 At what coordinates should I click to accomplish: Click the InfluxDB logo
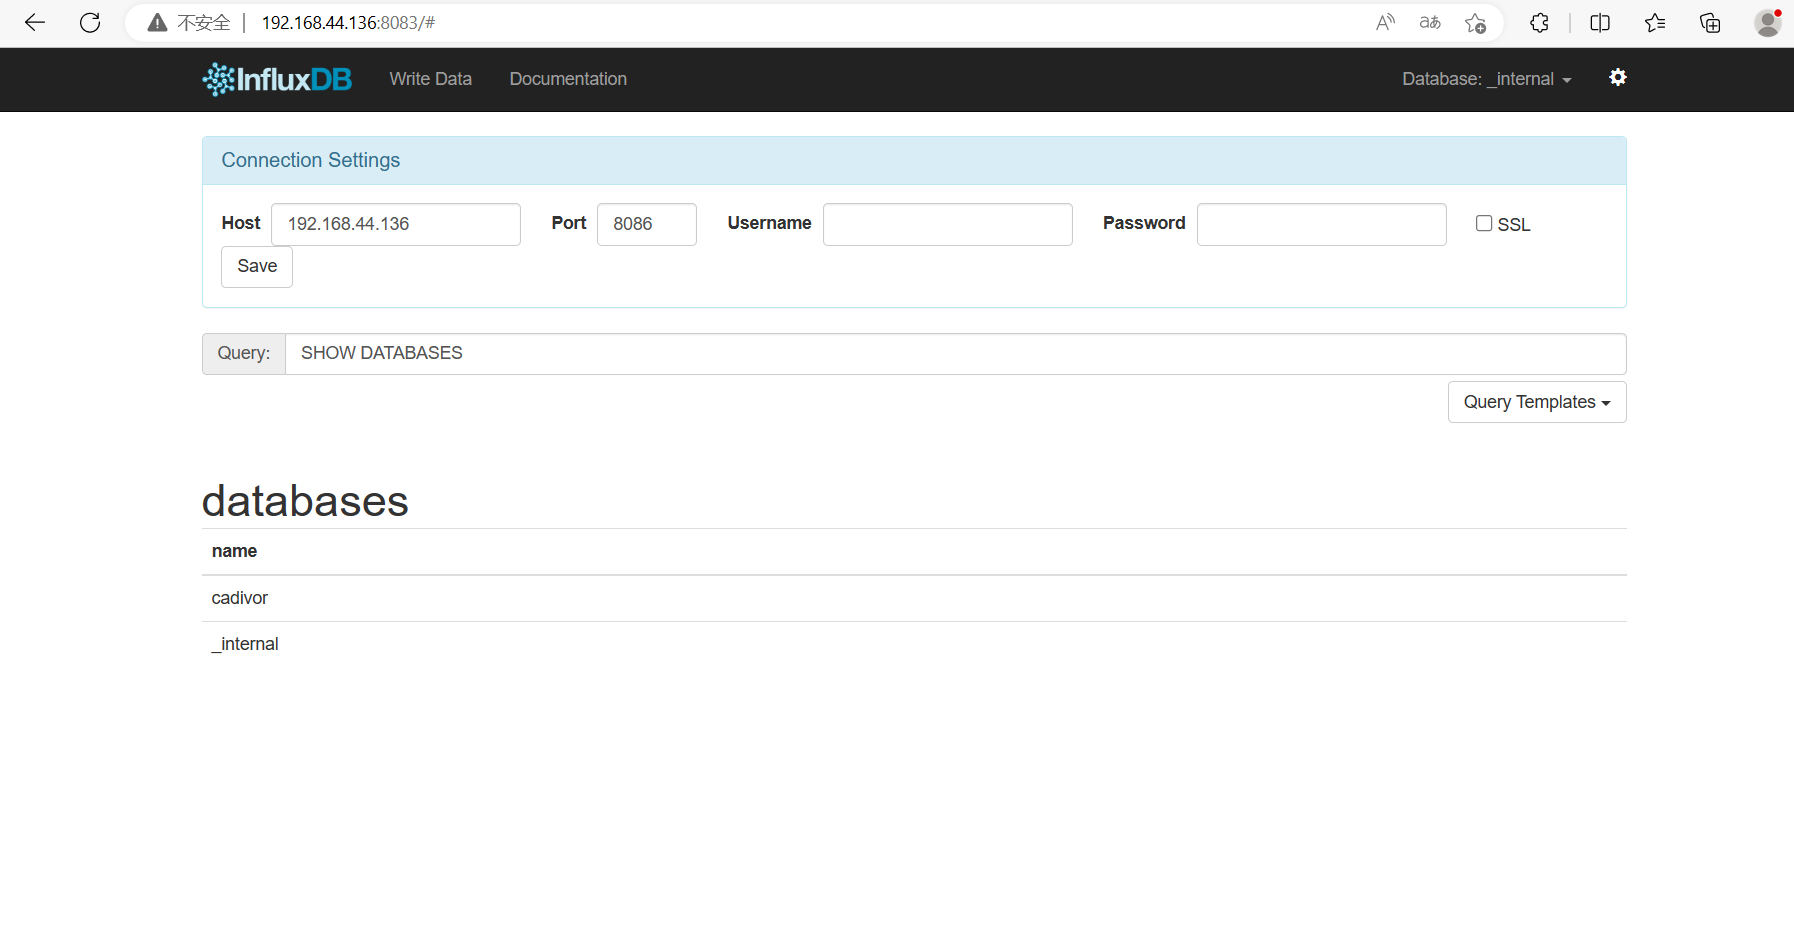(277, 79)
